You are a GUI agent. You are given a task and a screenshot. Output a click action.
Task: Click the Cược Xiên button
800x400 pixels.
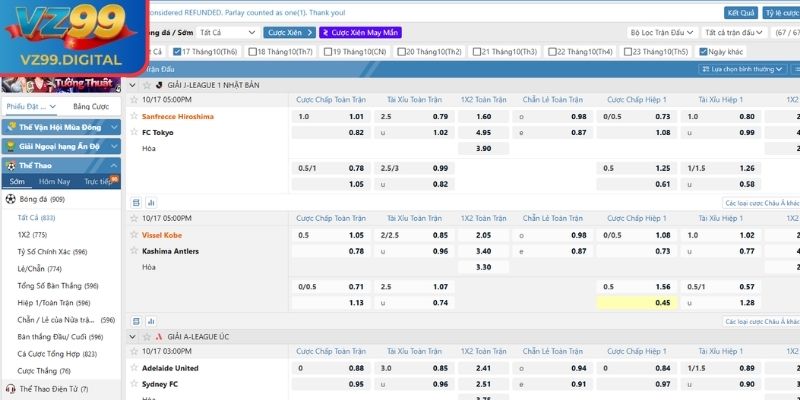289,32
